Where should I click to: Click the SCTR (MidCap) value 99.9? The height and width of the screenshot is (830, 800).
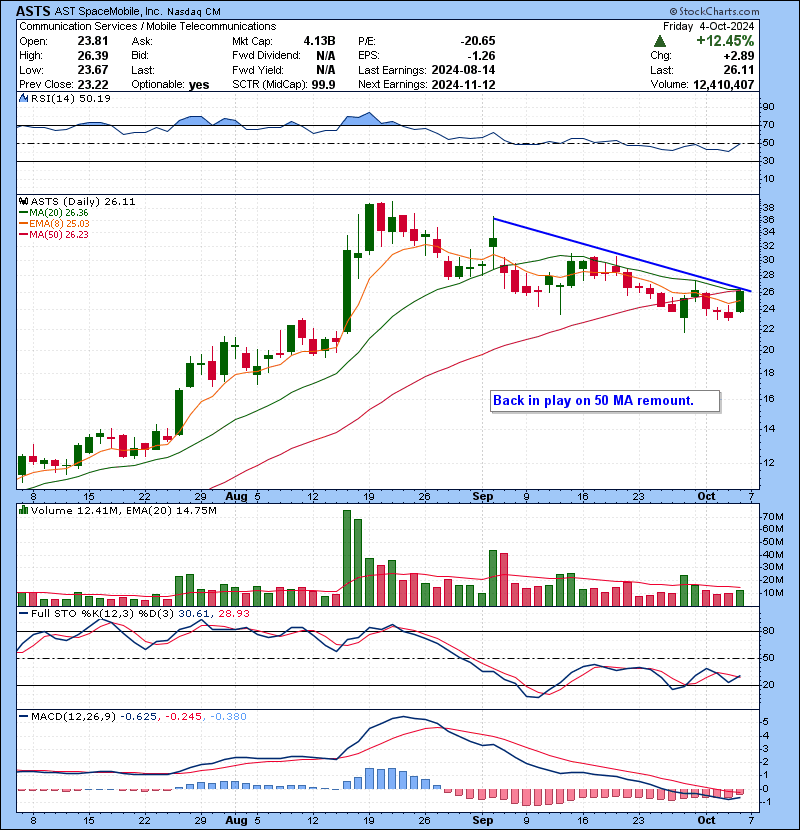coord(323,85)
